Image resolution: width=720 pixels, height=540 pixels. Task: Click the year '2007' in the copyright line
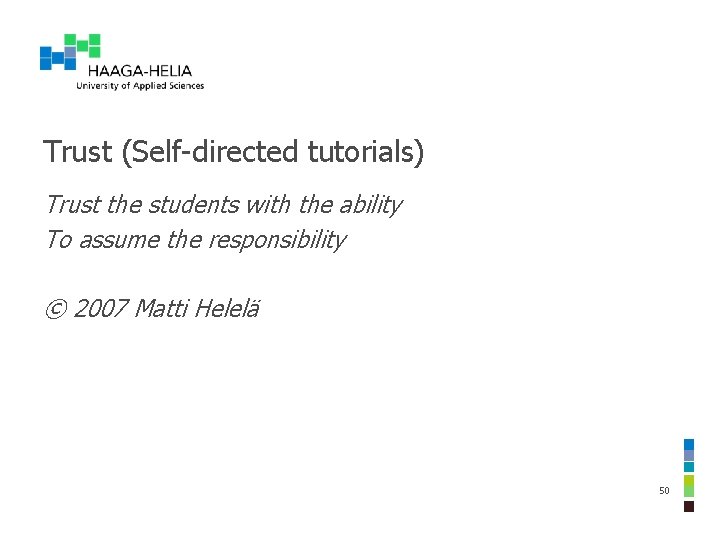click(100, 308)
